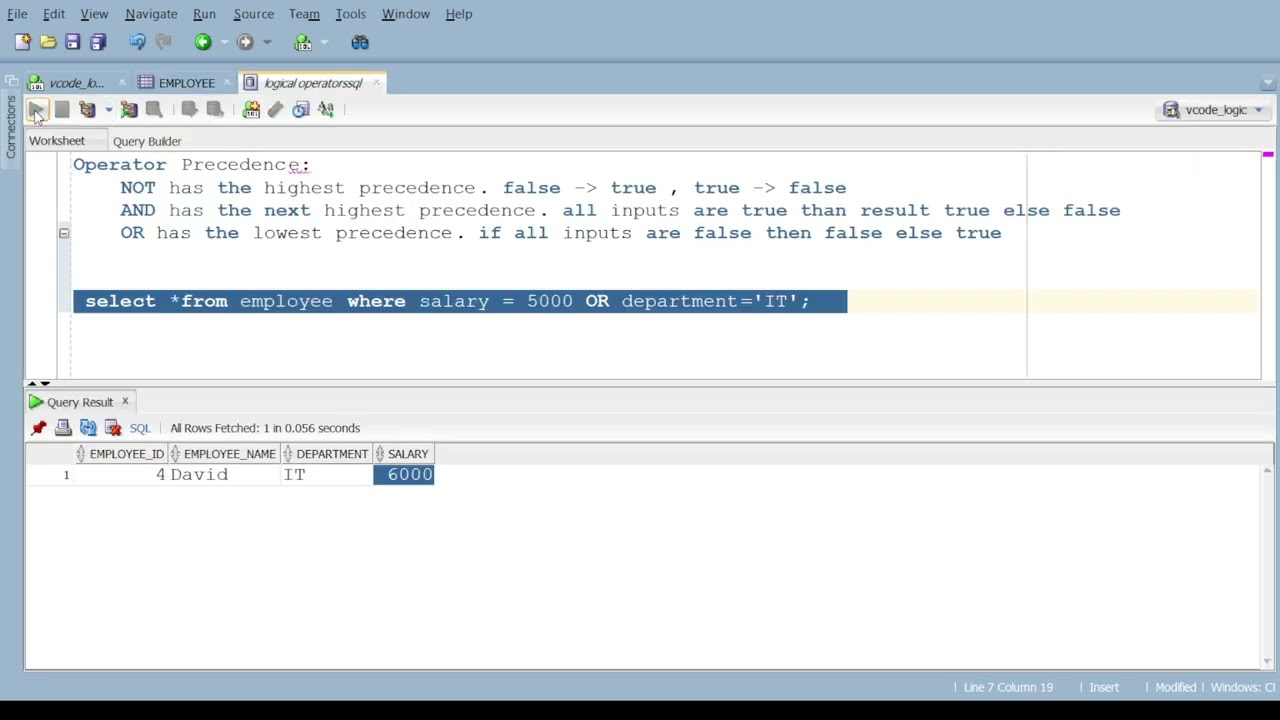Image resolution: width=1280 pixels, height=720 pixels.
Task: Click the Undo arrow icon
Action: tap(137, 42)
